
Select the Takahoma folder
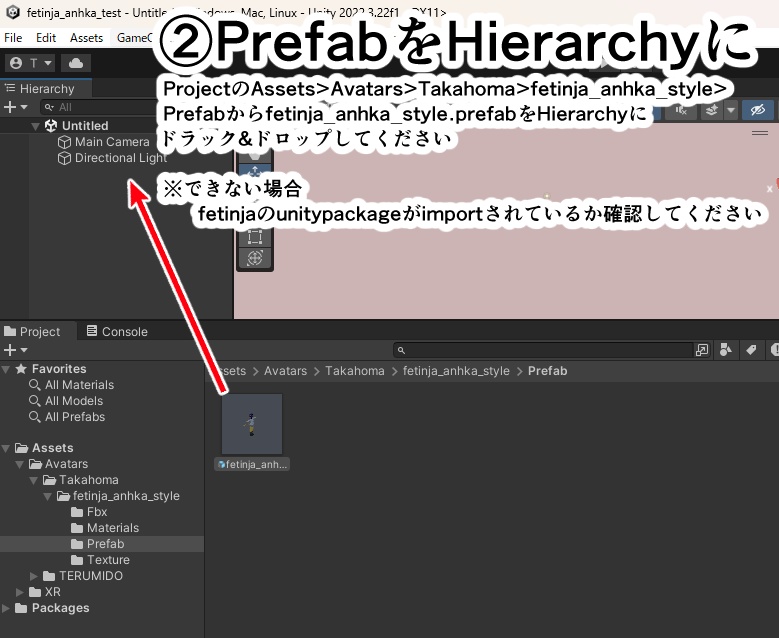[x=89, y=480]
